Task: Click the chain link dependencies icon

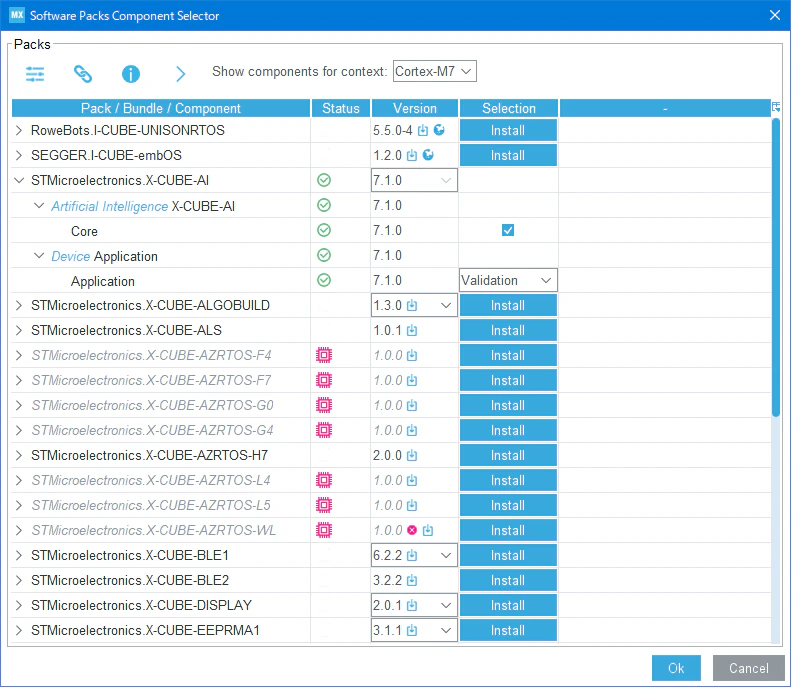Action: (x=83, y=74)
